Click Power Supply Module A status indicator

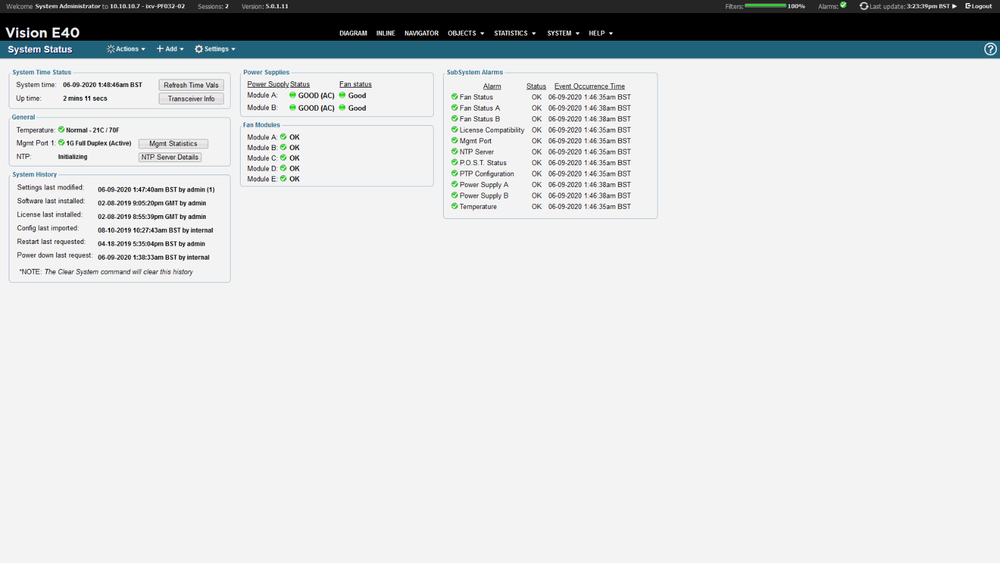tap(293, 95)
